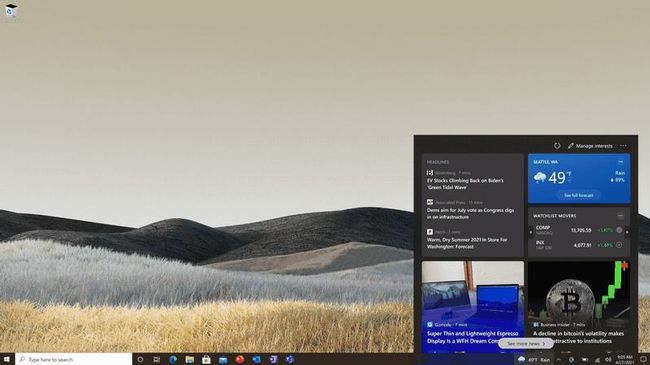This screenshot has height=365, width=650.
Task: Open the first purple Teams icon
Action: (x=273, y=359)
